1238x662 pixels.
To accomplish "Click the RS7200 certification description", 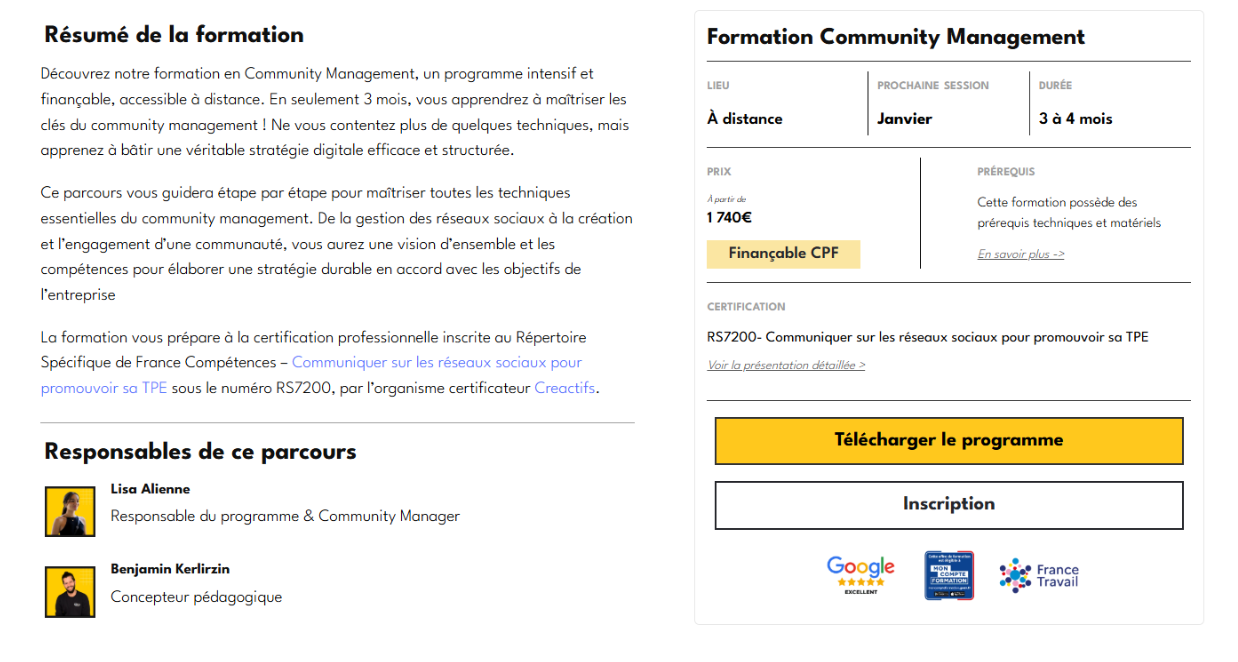I will click(x=926, y=337).
